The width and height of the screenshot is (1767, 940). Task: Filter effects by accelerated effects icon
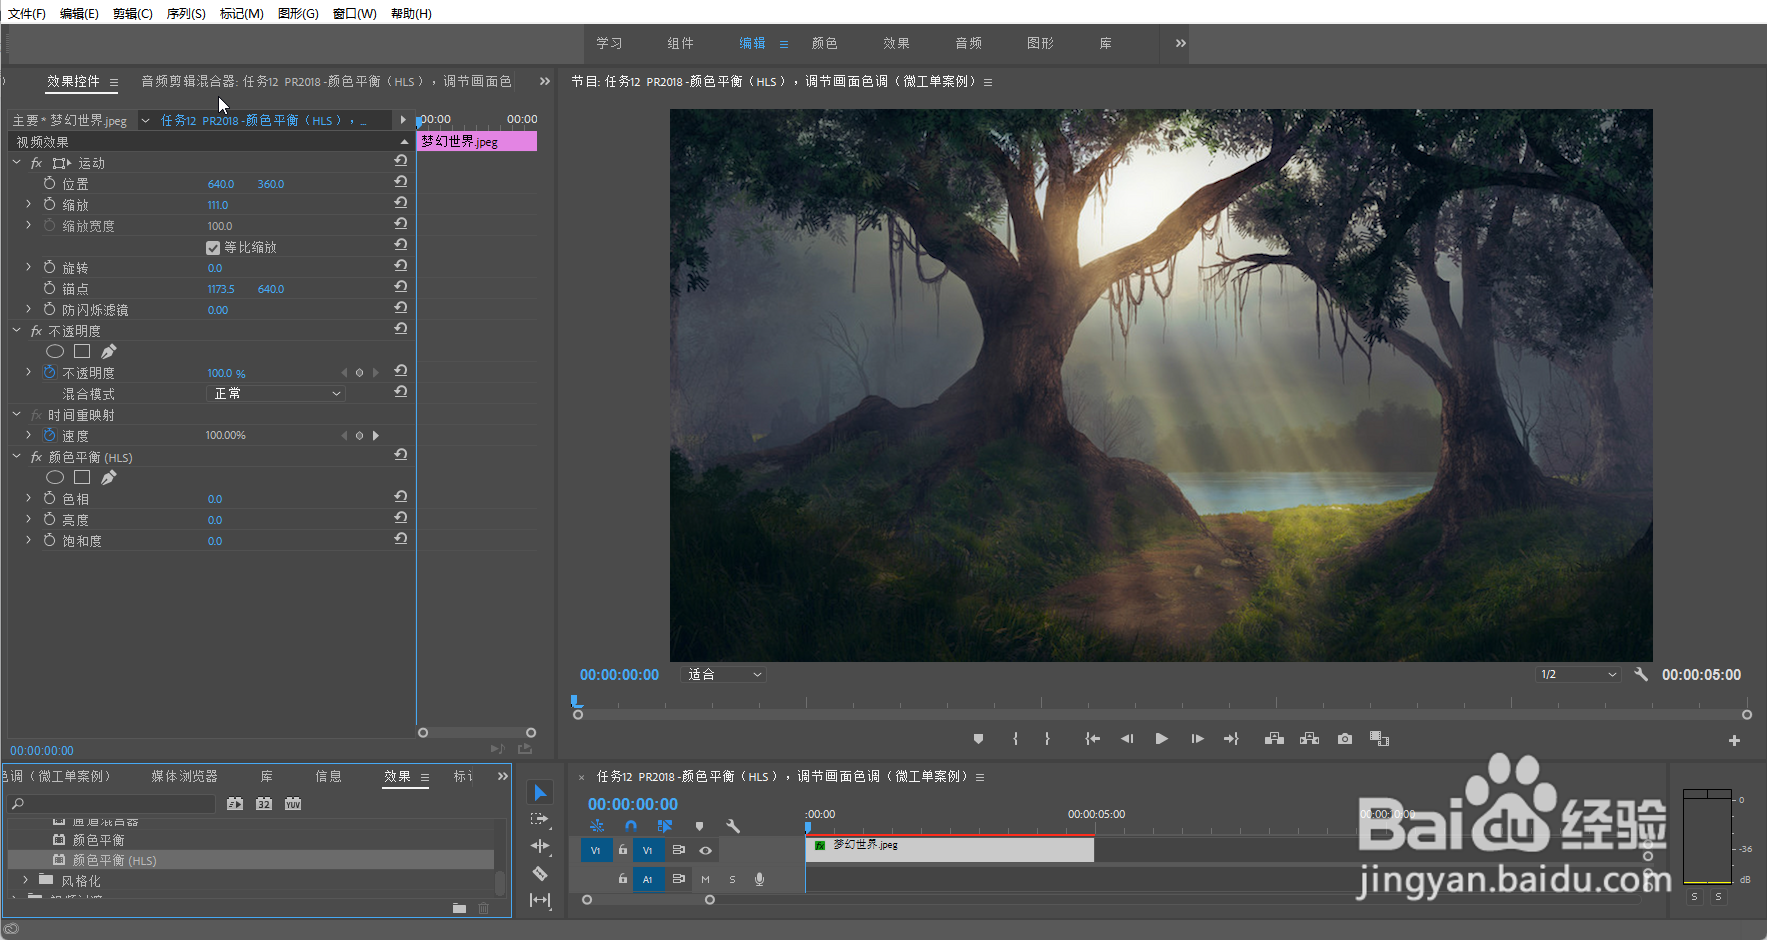tap(235, 804)
